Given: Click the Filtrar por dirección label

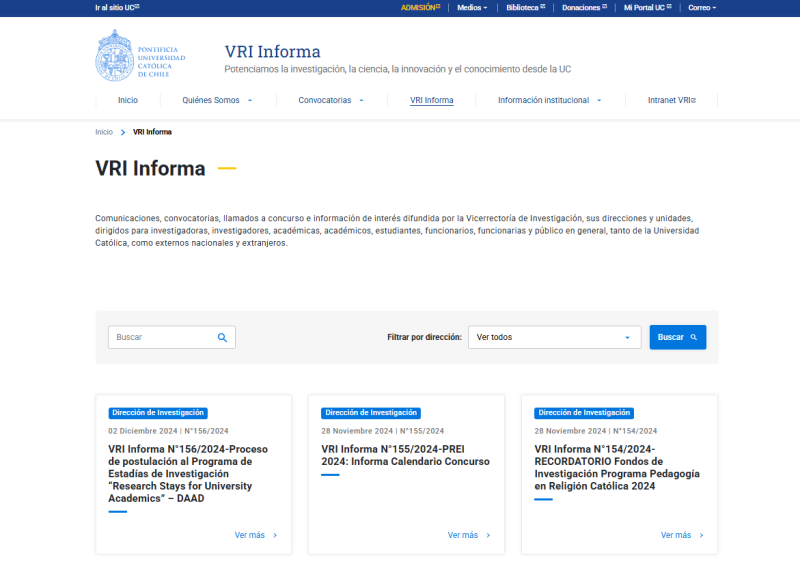Looking at the screenshot, I should (424, 337).
